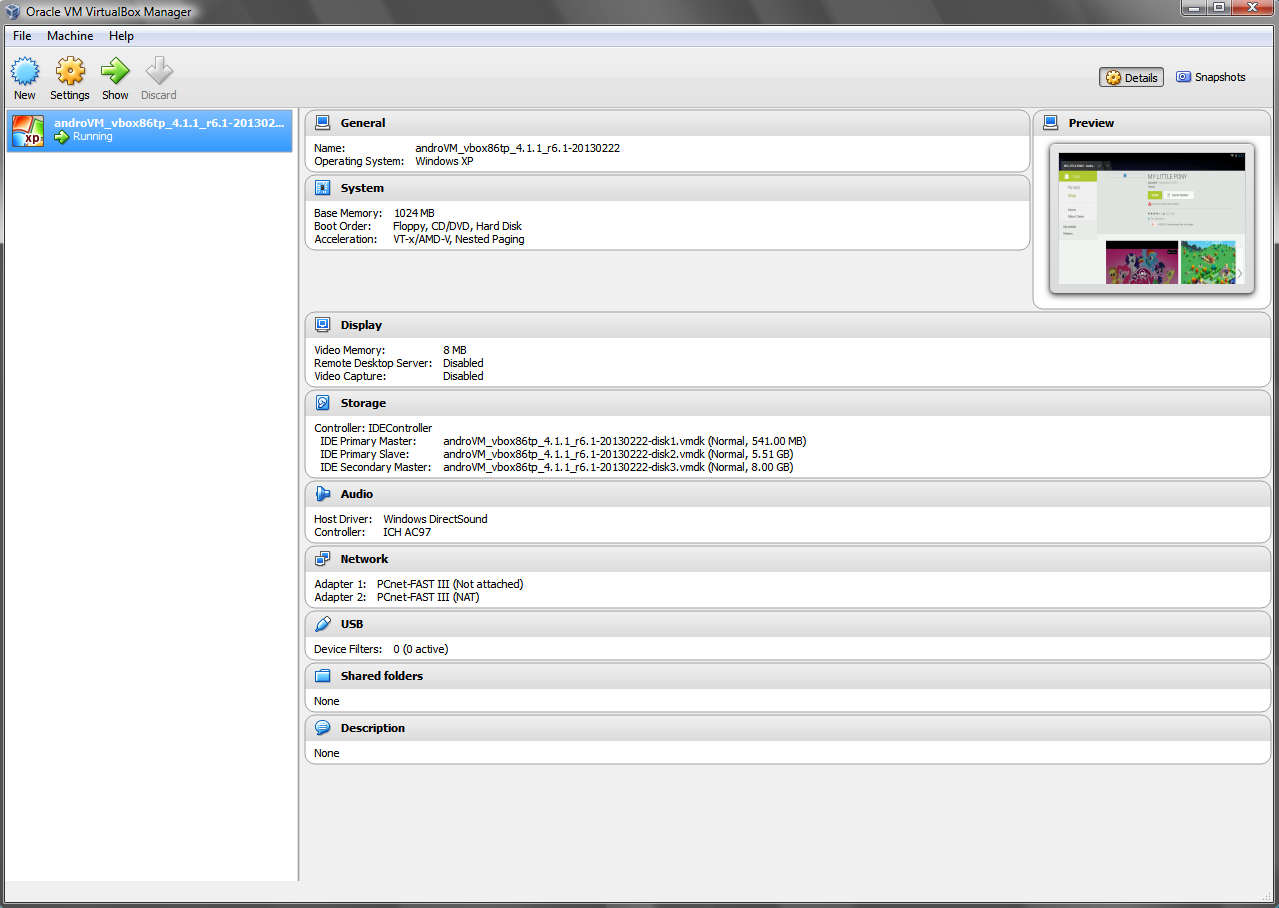Collapse the Preview section header

point(1152,123)
